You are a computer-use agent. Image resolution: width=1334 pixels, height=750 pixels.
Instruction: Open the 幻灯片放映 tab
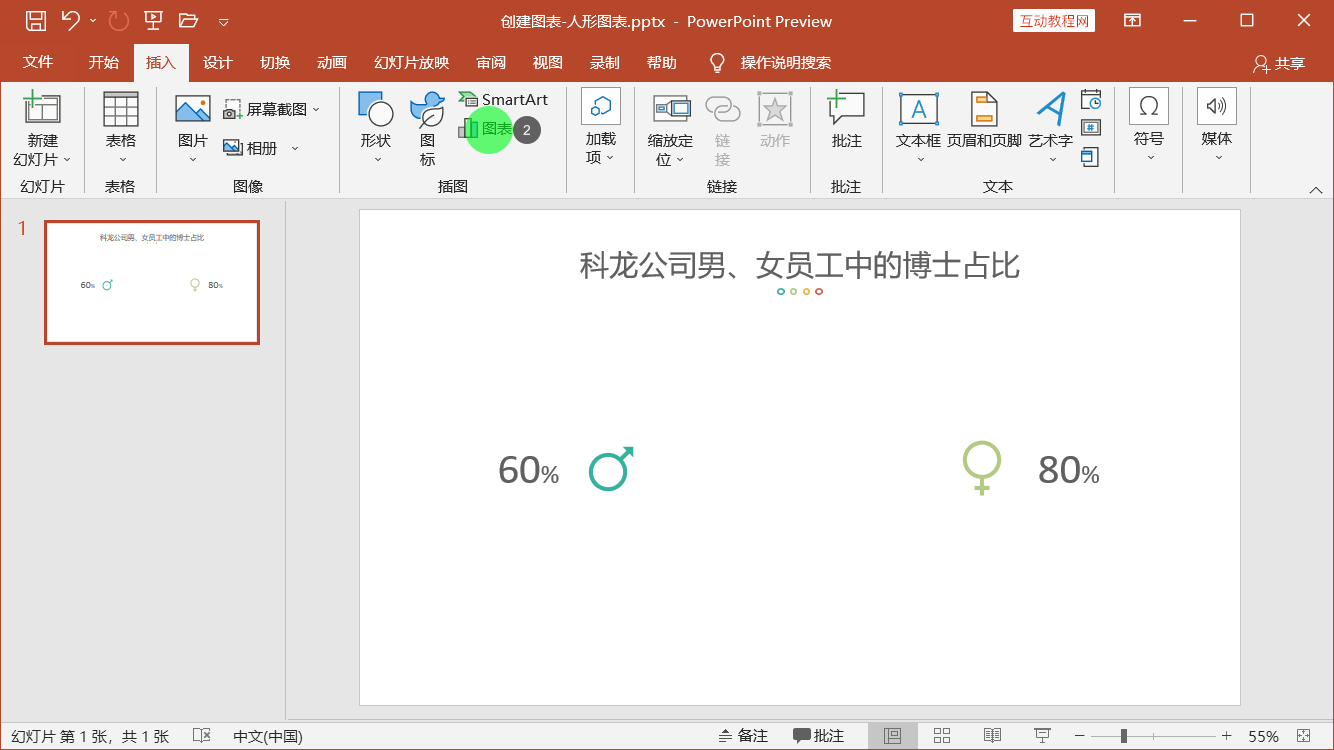412,62
